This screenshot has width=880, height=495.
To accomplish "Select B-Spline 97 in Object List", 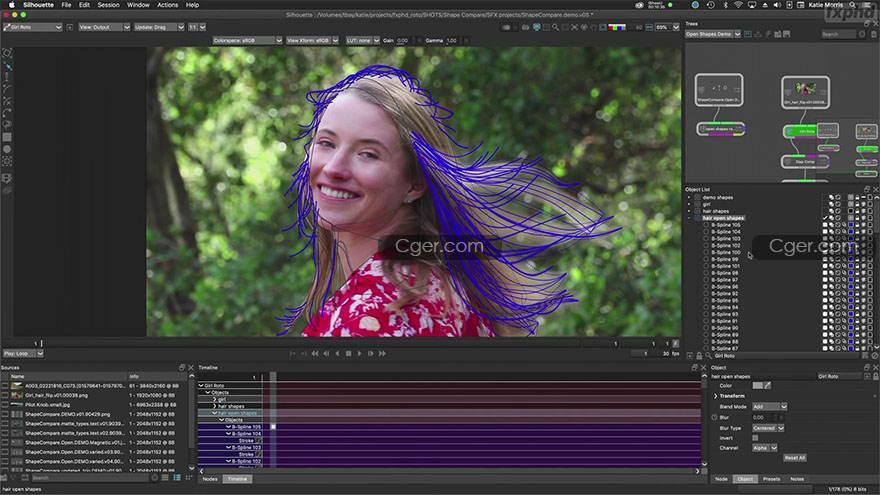I will (725, 279).
